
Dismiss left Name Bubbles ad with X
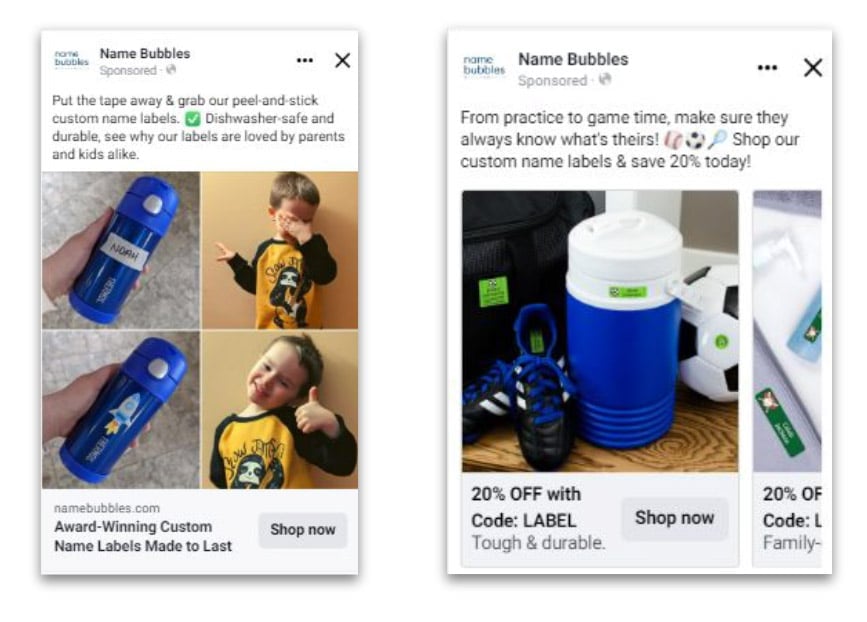(343, 60)
